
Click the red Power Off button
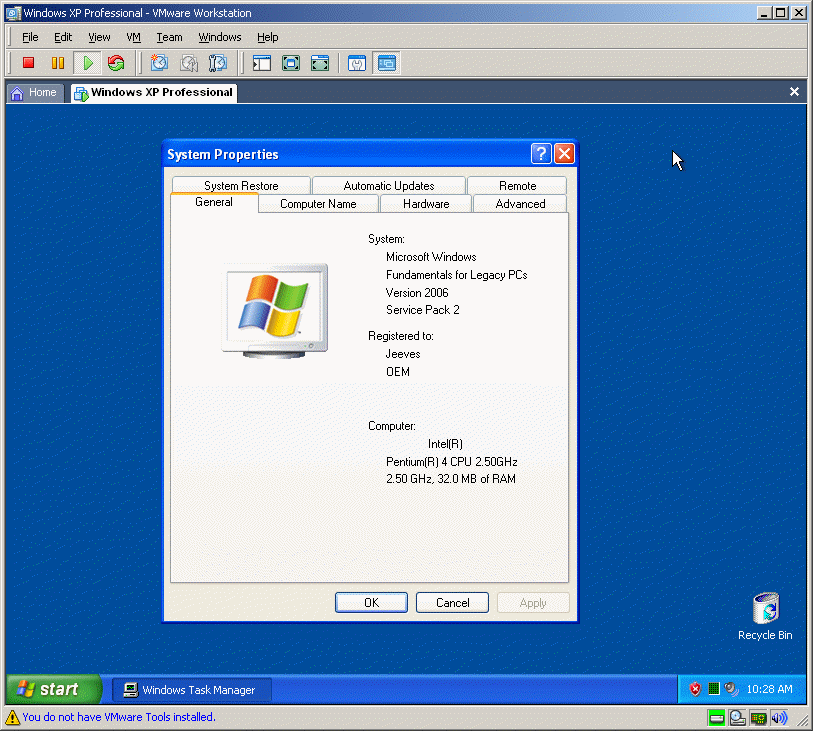click(29, 63)
